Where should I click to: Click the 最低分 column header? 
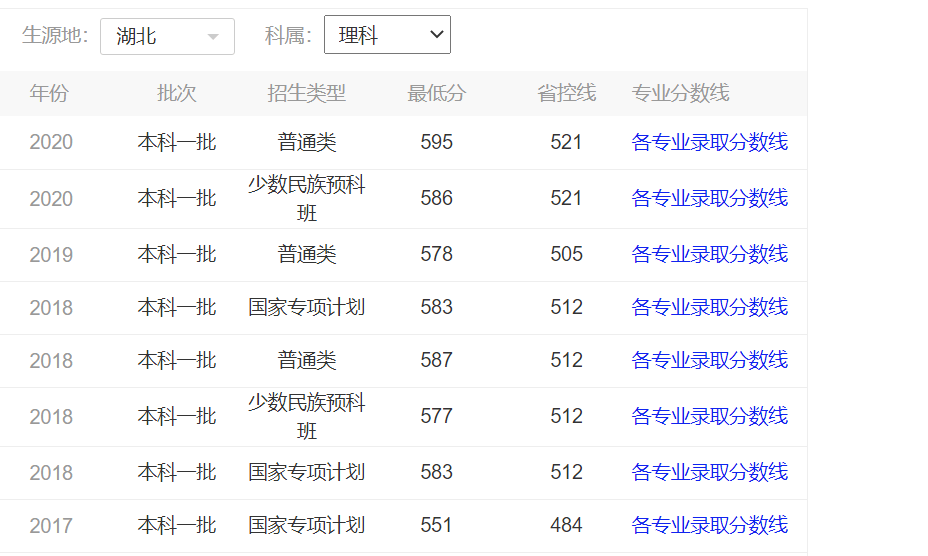437,93
